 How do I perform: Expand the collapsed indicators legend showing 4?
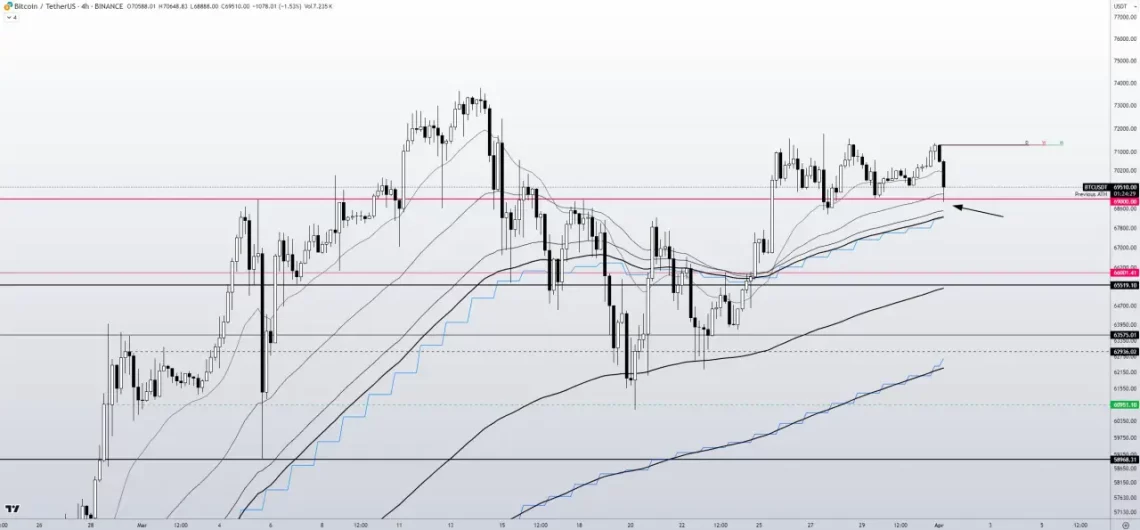11,17
